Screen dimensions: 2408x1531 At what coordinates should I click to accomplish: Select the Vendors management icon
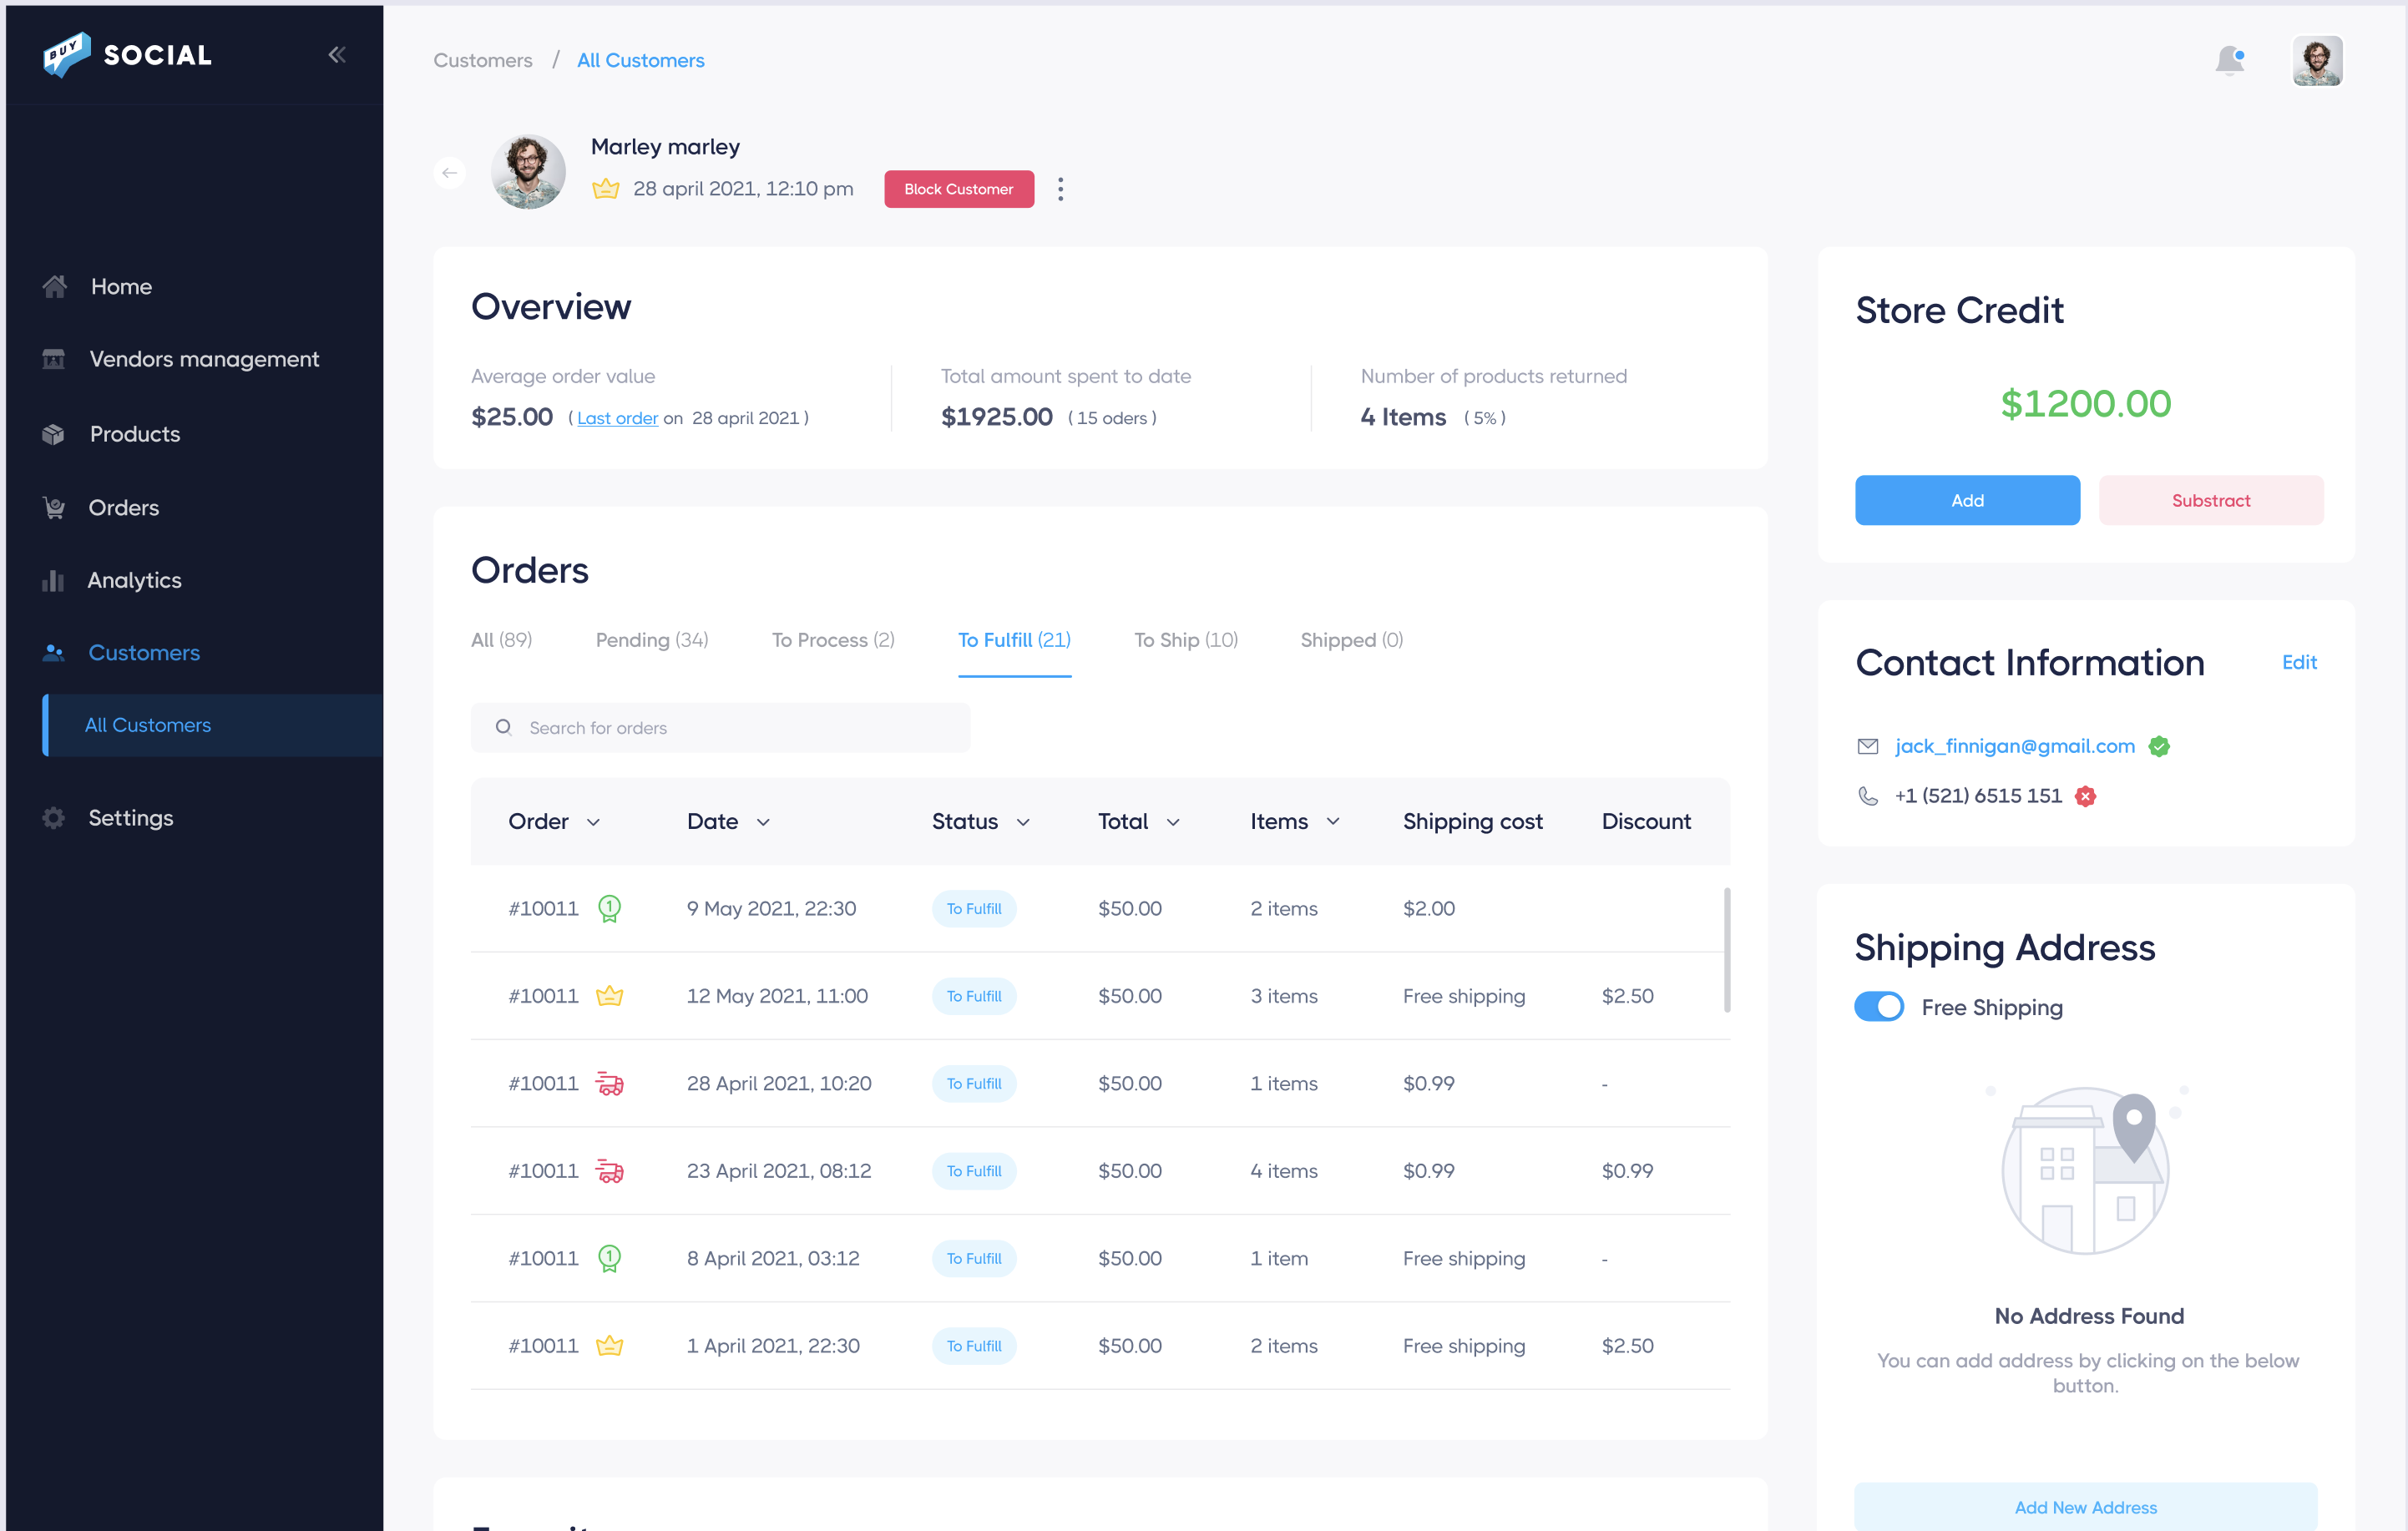point(54,359)
